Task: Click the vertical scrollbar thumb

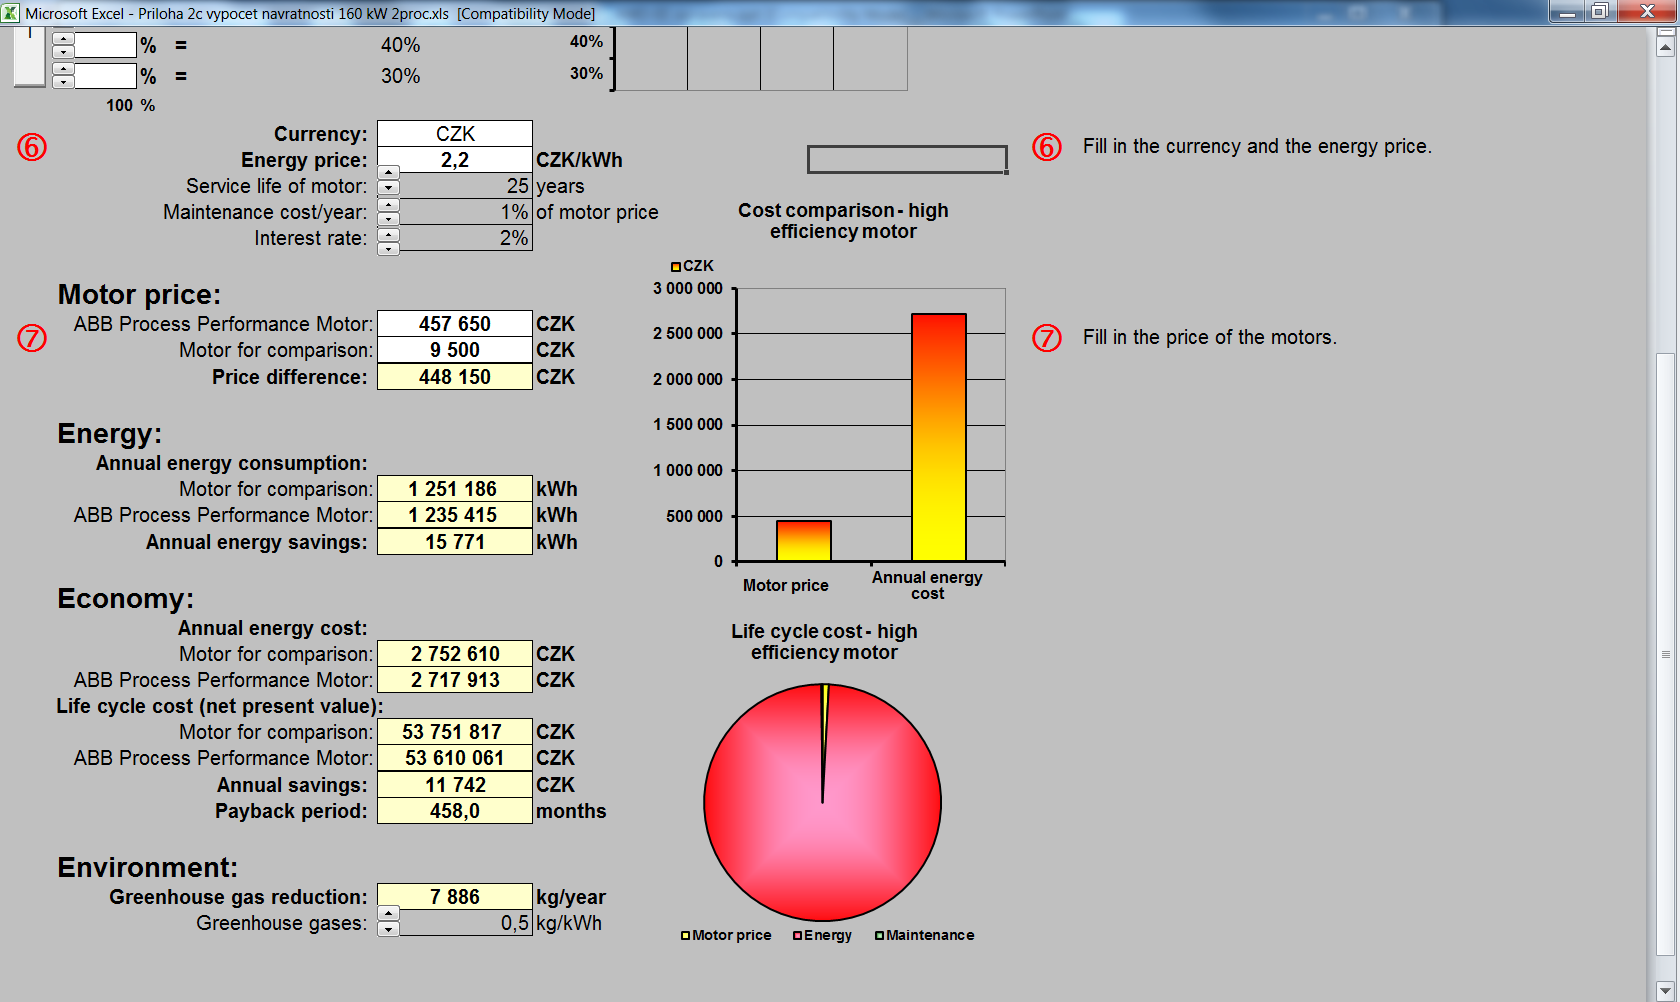Action: pyautogui.click(x=1665, y=655)
